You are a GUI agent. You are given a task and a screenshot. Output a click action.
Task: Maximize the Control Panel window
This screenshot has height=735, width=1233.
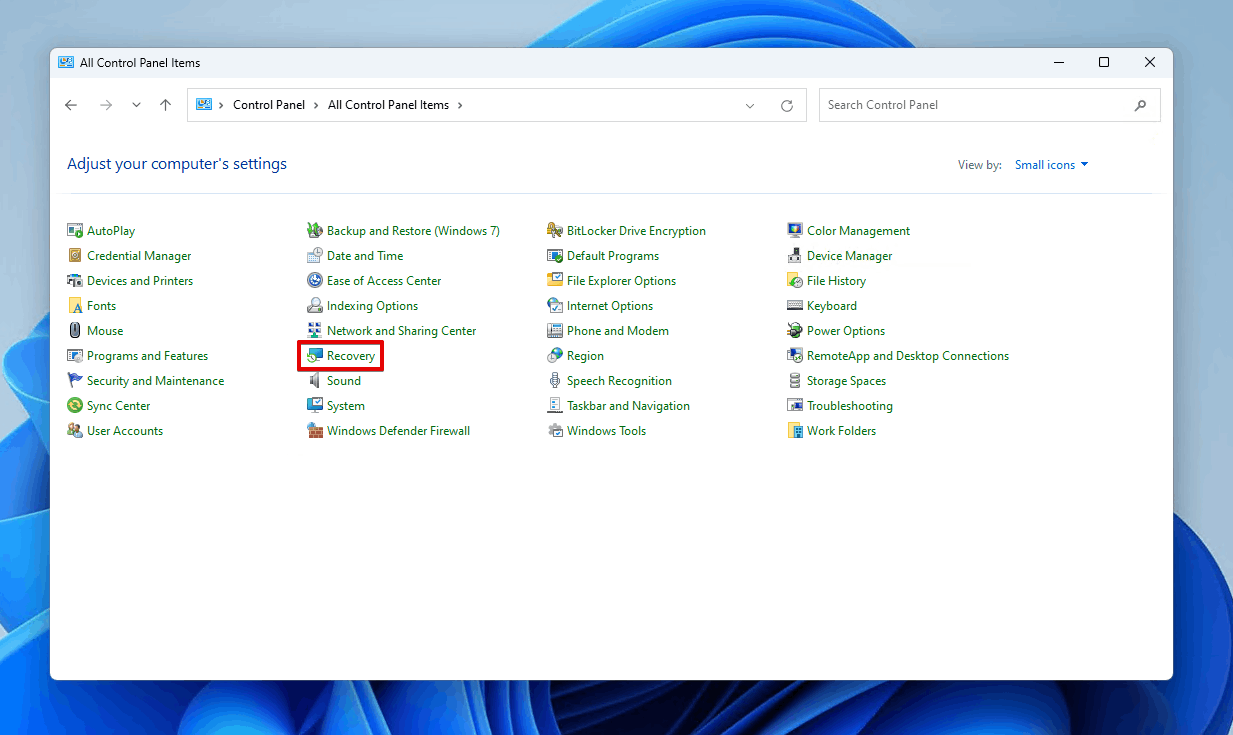click(1104, 62)
